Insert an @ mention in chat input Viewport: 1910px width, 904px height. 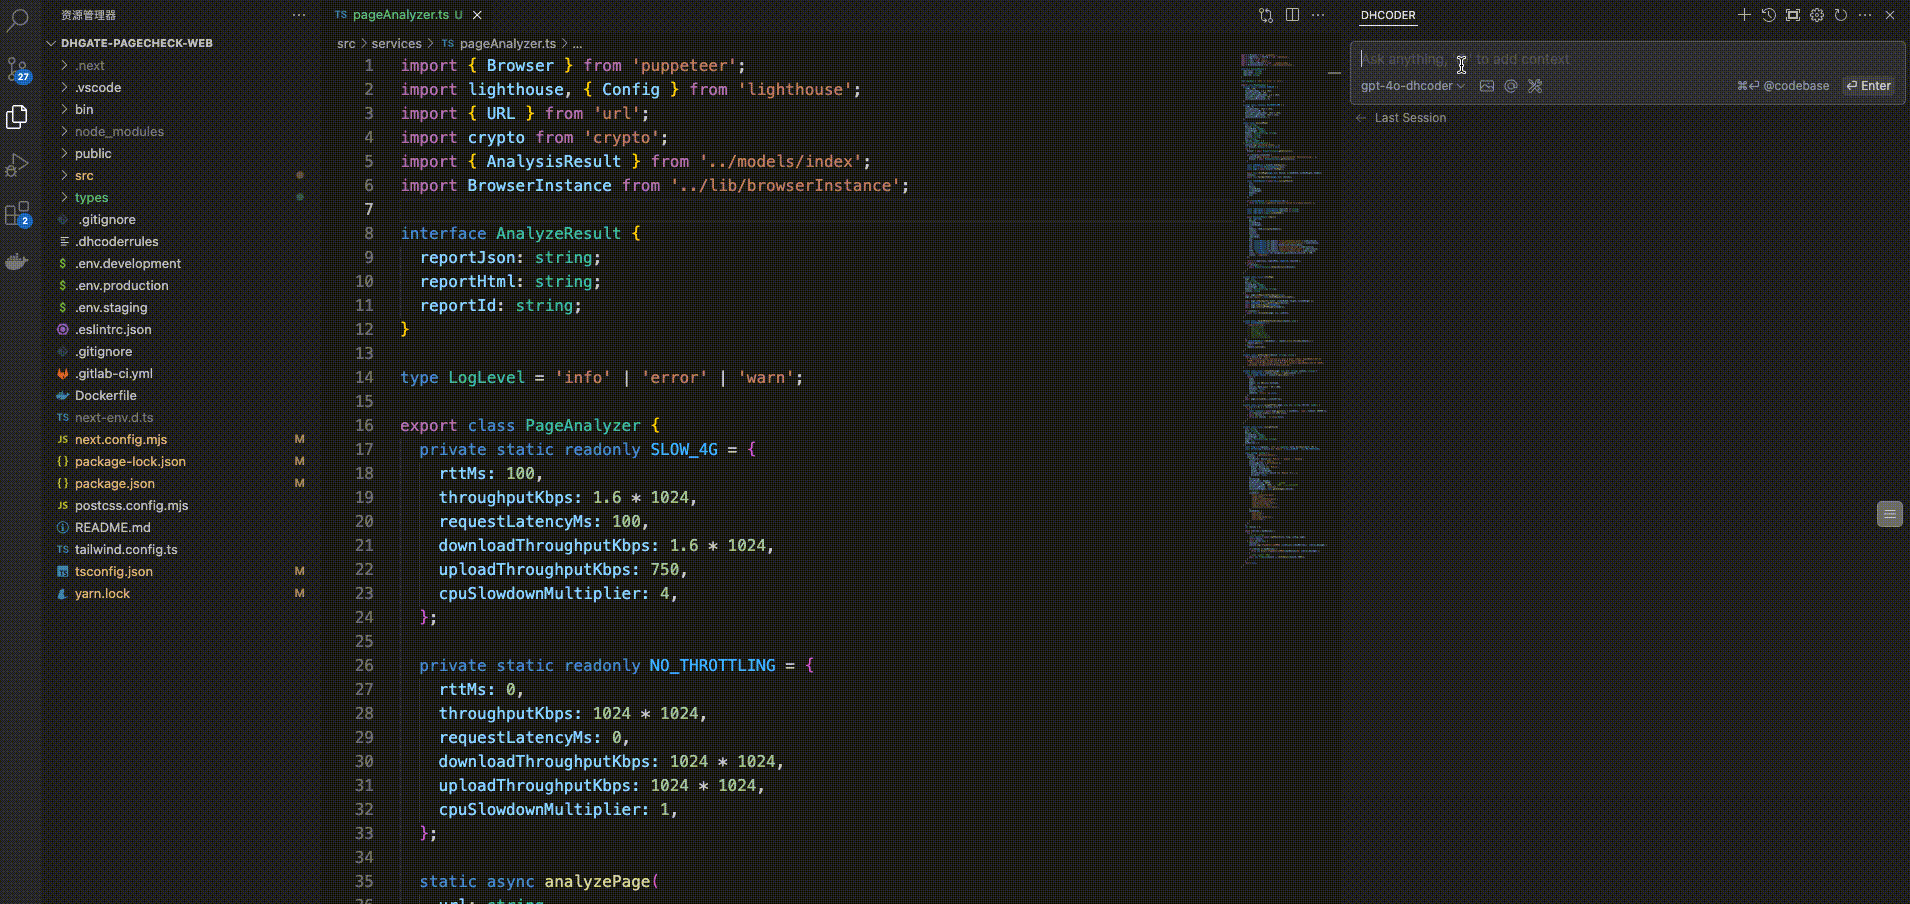1511,86
